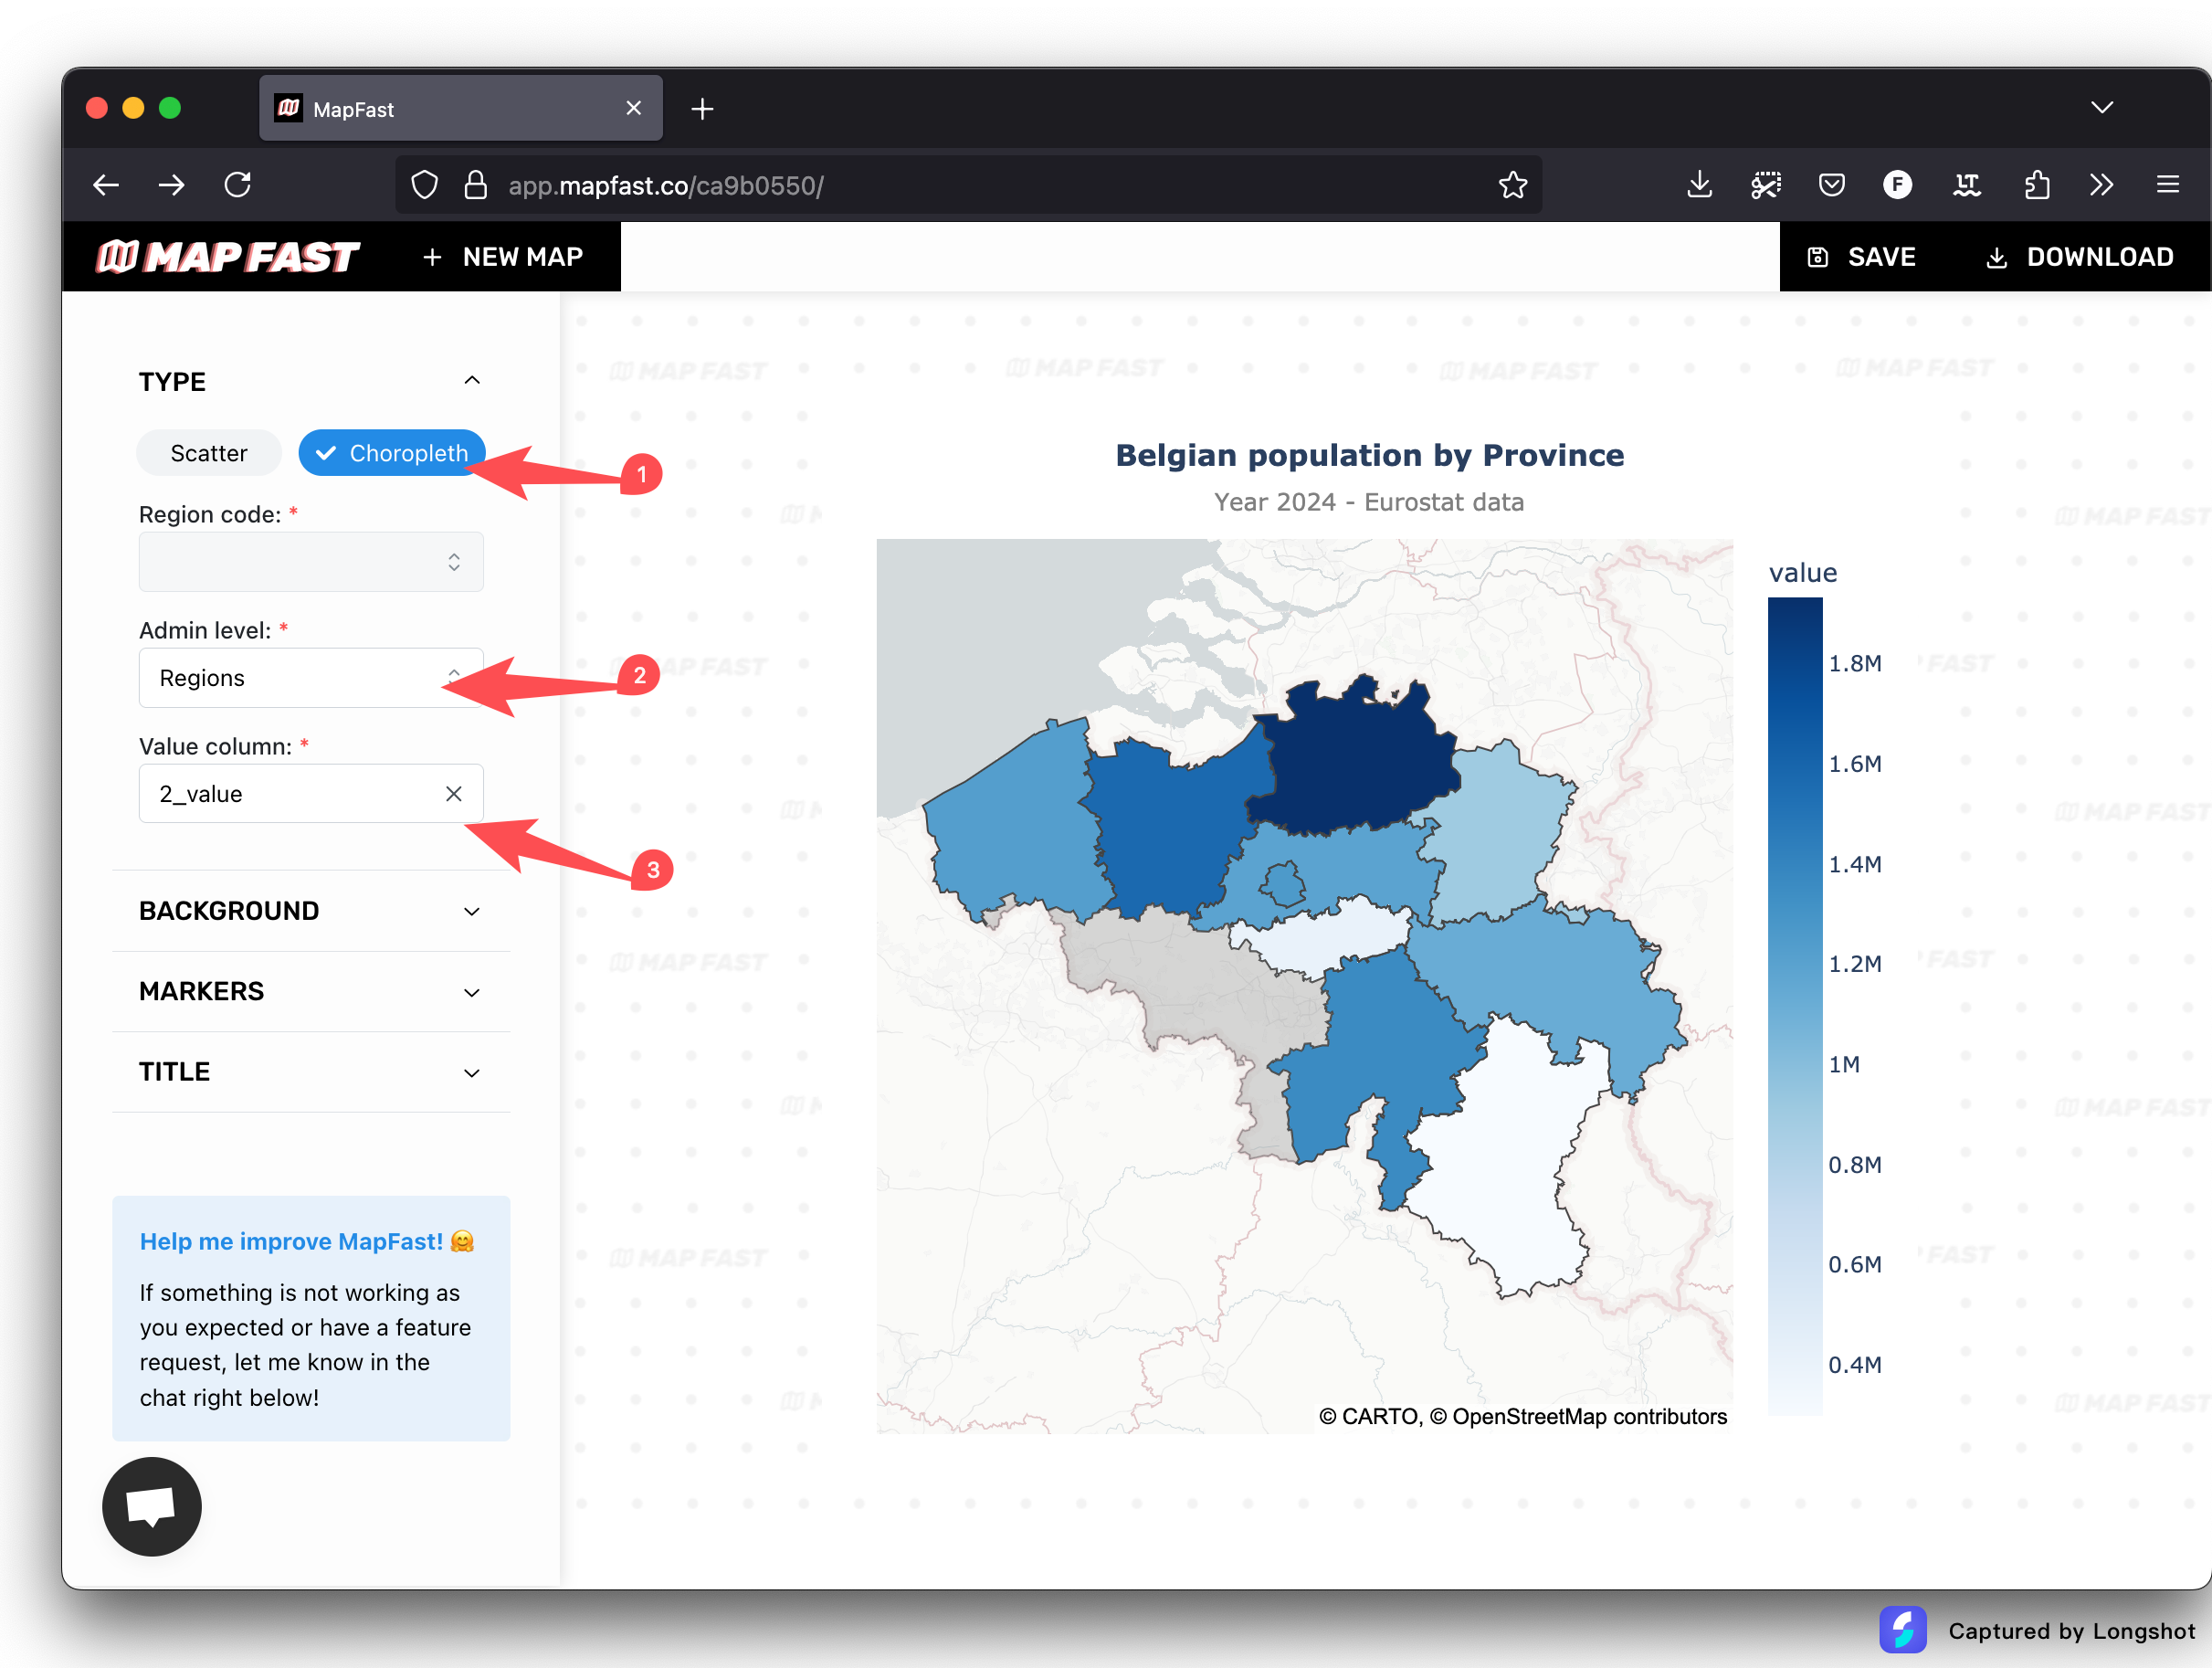Click the value color scale bar
The height and width of the screenshot is (1668, 2212).
[x=1795, y=1005]
